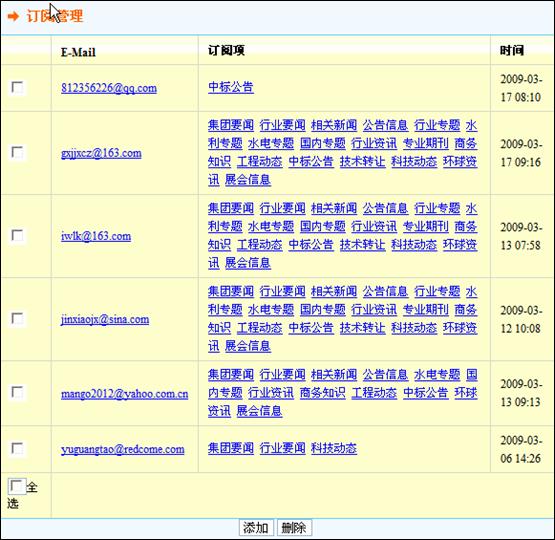Click the 添加 button
555x540 pixels.
pyautogui.click(x=256, y=528)
